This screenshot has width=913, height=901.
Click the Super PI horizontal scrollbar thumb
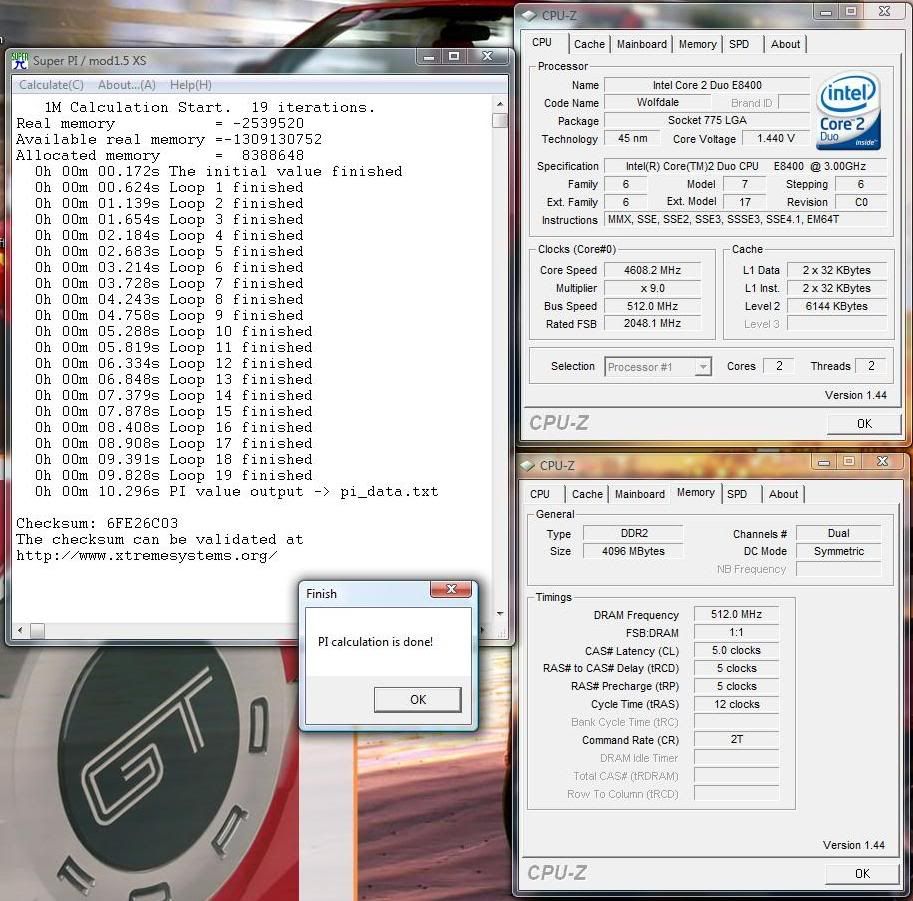click(x=37, y=630)
